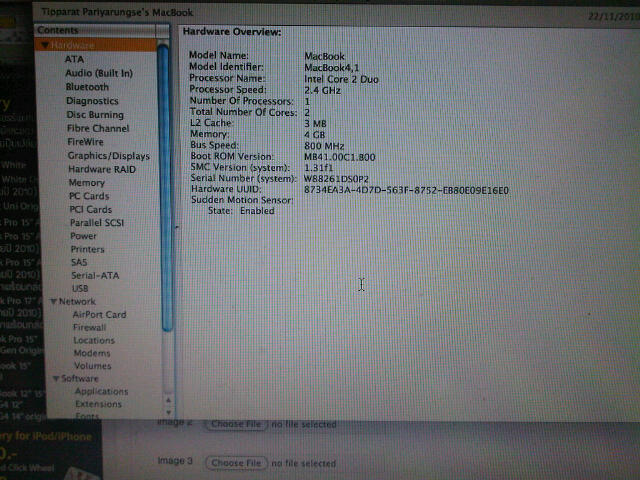Click the blue sidebar scrollbar thumb
640x480 pixels.
[x=164, y=188]
